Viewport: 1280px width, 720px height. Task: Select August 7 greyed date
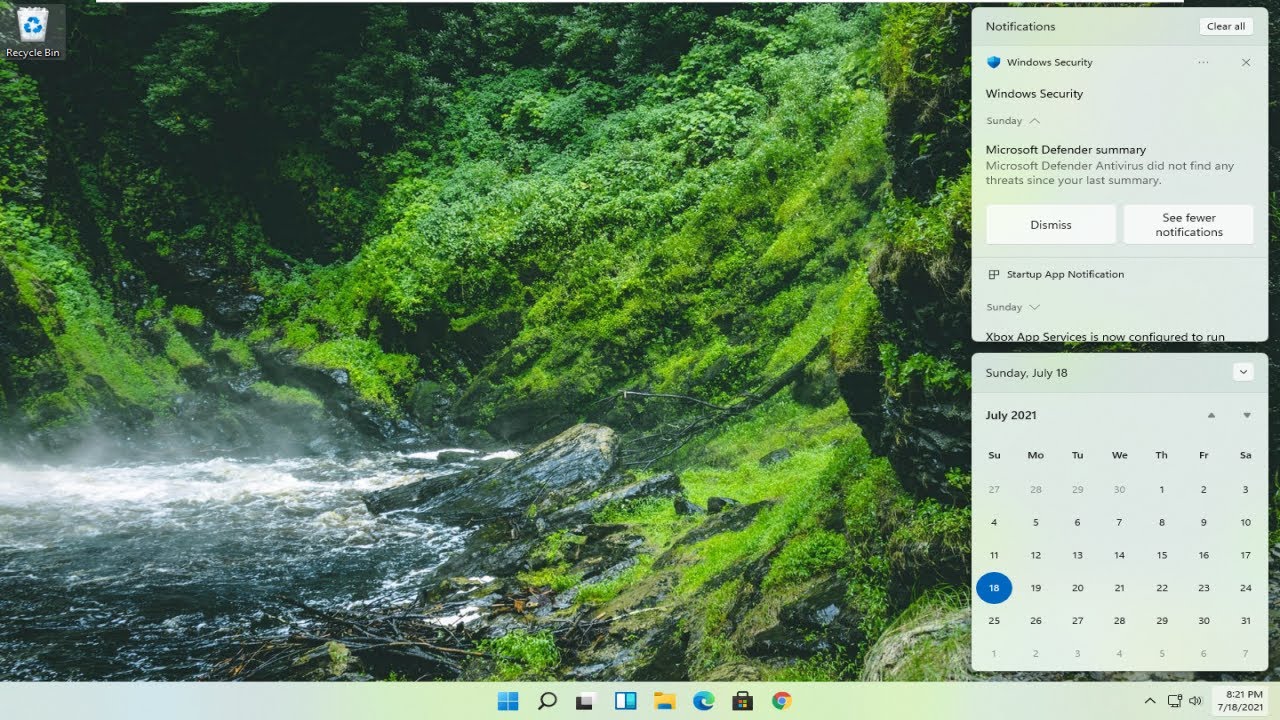(x=1246, y=654)
